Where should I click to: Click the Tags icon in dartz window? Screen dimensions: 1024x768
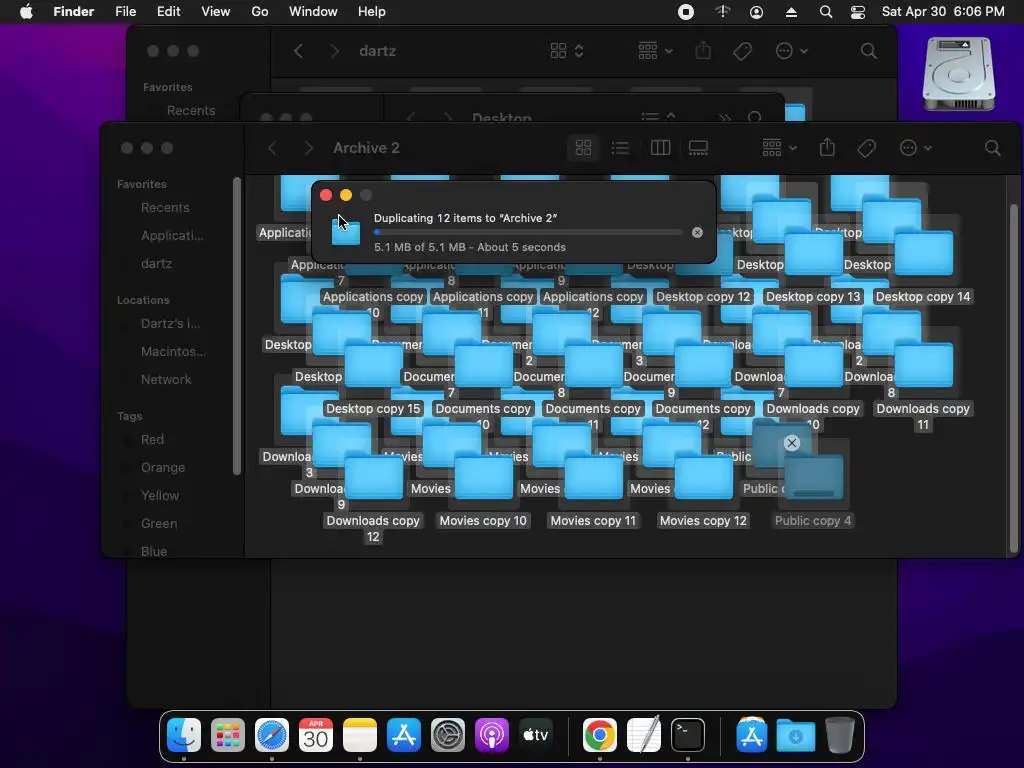(x=743, y=51)
